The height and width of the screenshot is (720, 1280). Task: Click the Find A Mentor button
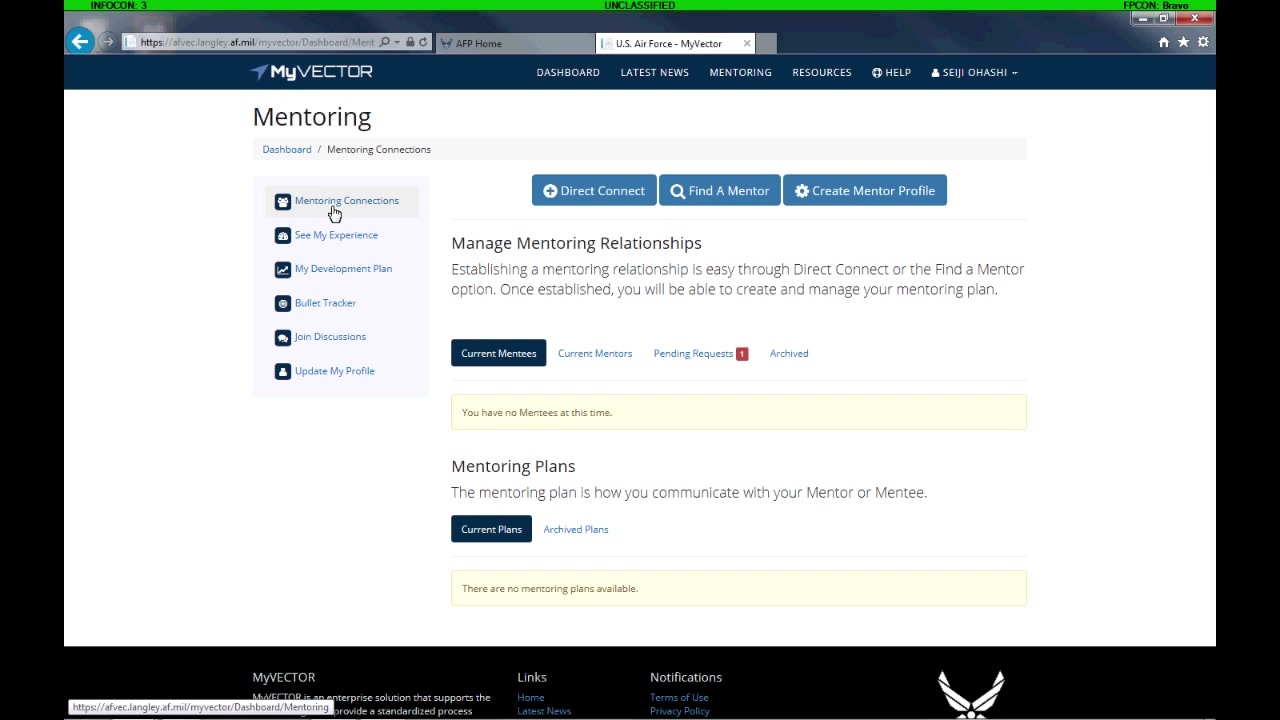coord(719,191)
